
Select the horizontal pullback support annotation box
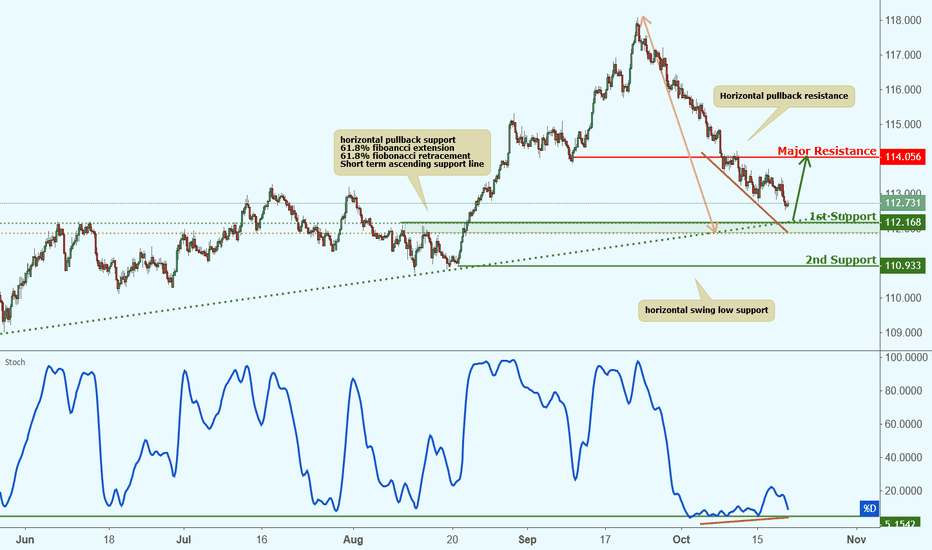point(412,152)
